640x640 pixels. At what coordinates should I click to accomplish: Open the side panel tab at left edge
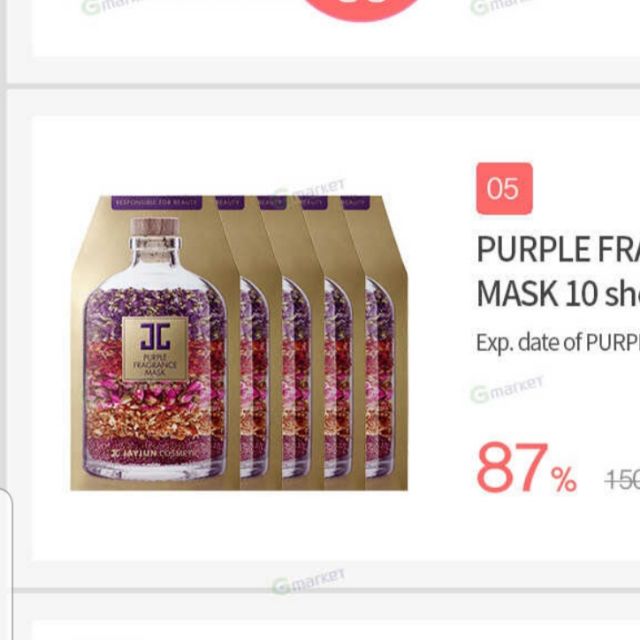(x=6, y=564)
